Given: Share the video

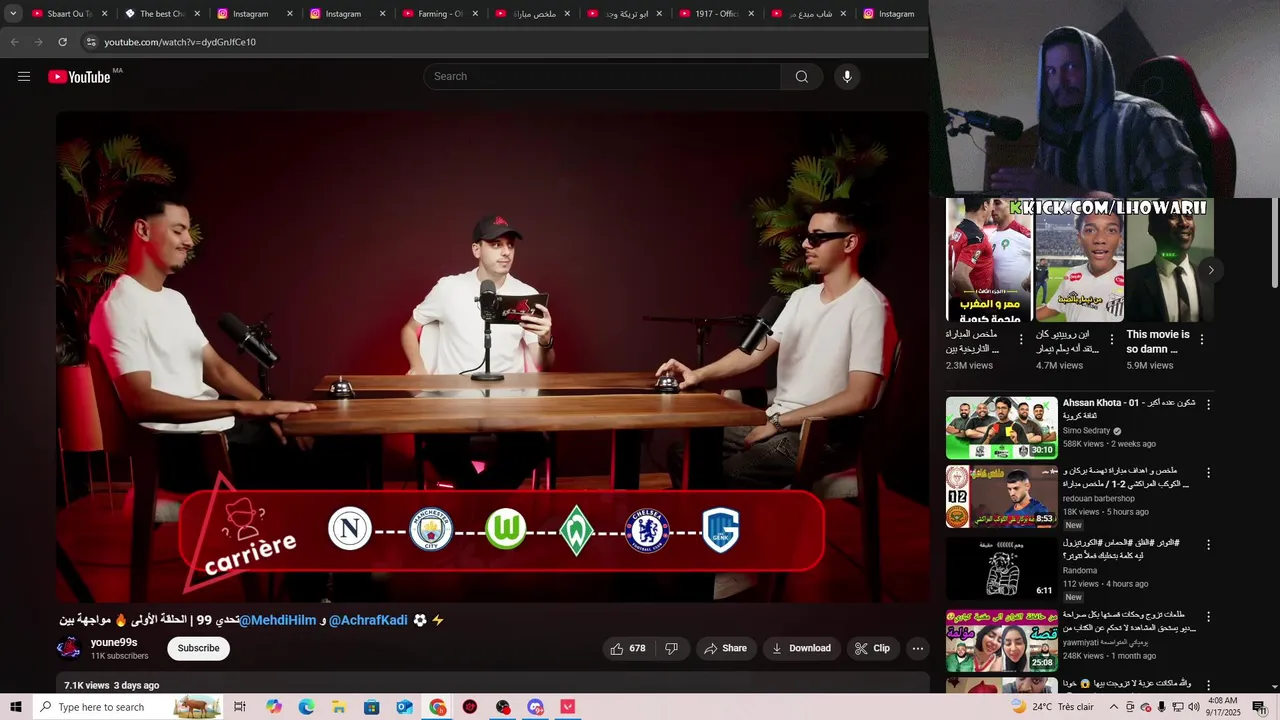Looking at the screenshot, I should click(x=726, y=648).
